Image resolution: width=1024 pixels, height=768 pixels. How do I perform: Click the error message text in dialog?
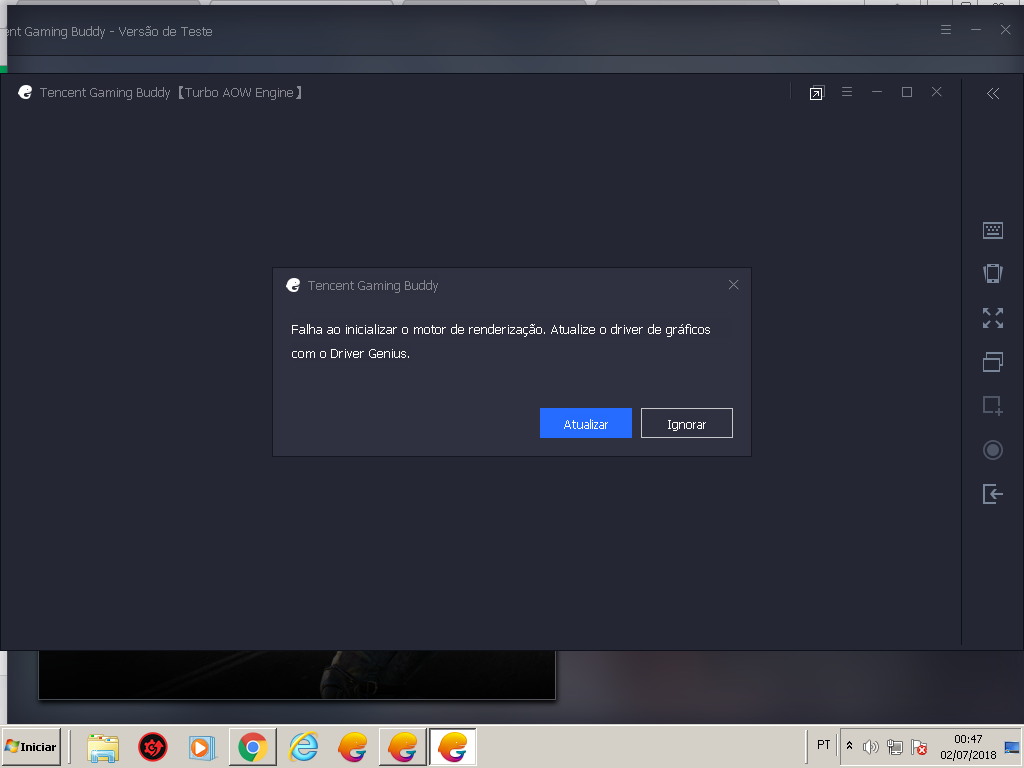pyautogui.click(x=500, y=342)
